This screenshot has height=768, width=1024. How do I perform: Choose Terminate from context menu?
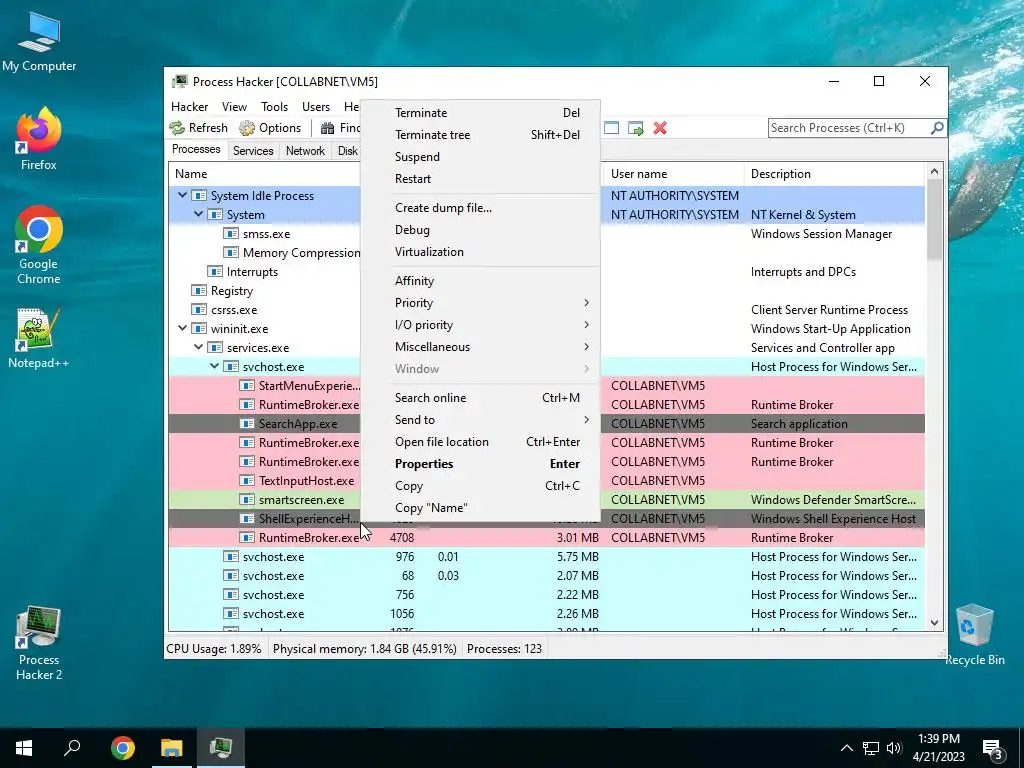click(x=481, y=113)
